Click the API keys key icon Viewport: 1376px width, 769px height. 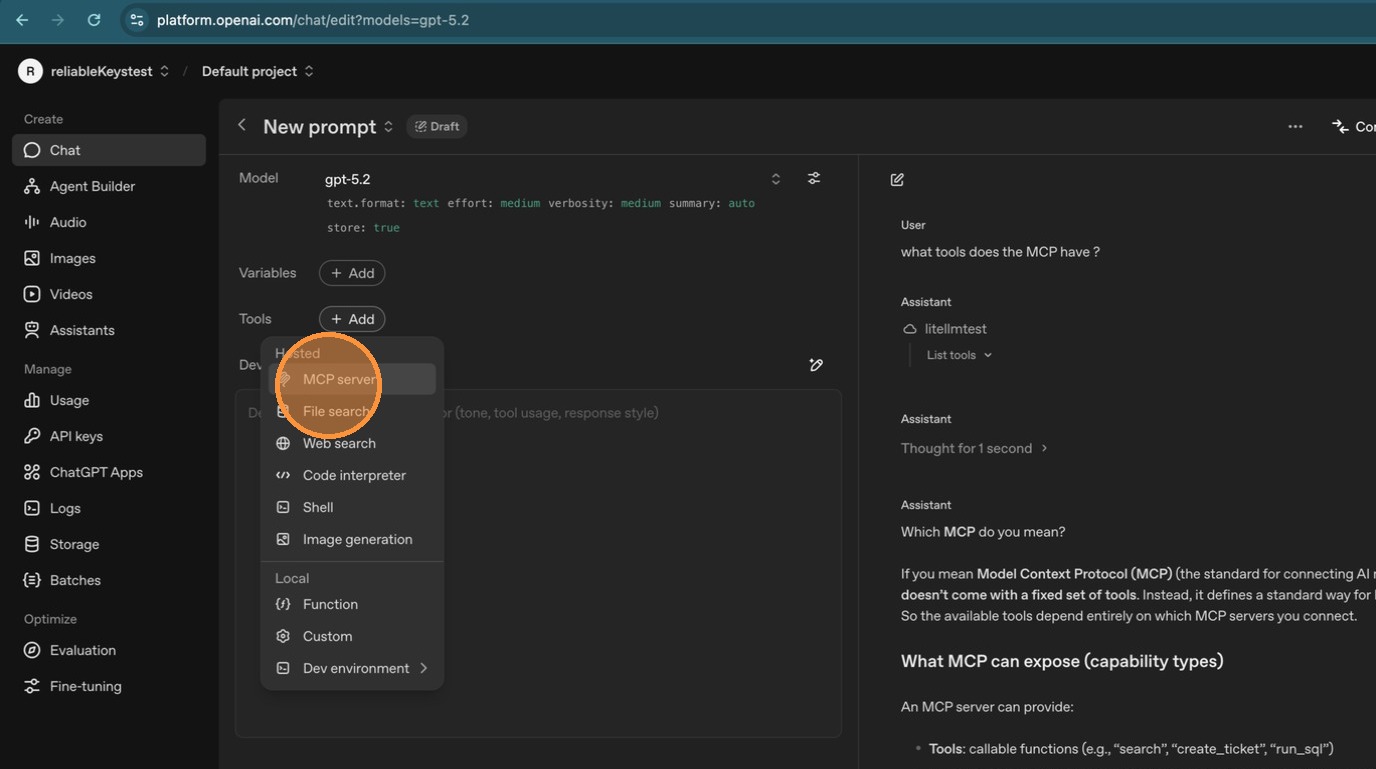32,436
